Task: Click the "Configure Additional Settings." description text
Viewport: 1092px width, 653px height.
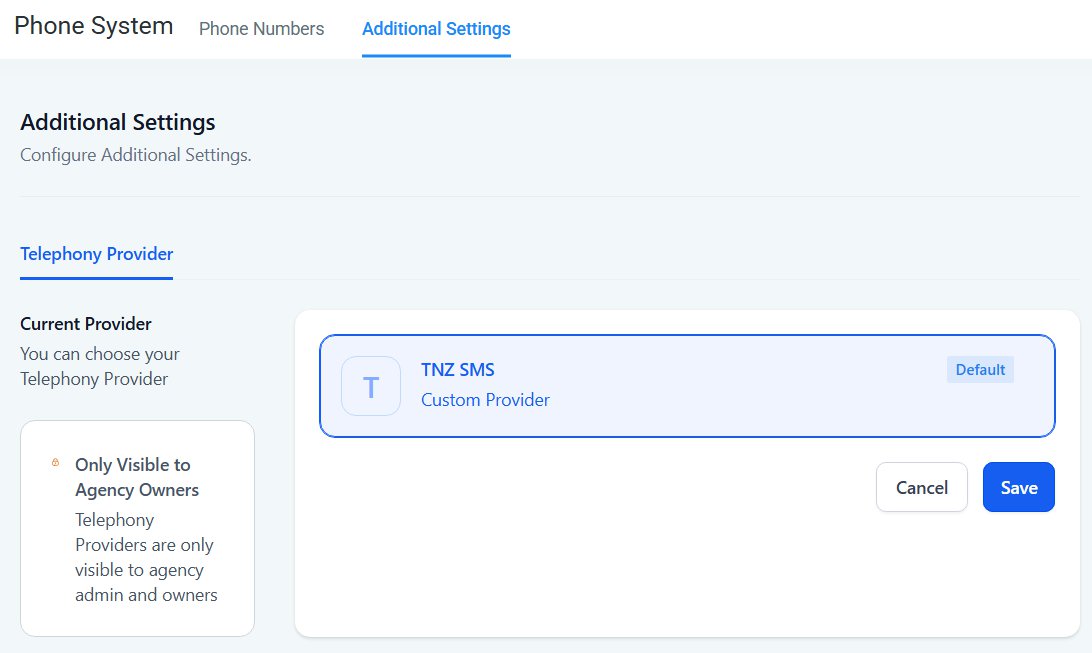Action: pyautogui.click(x=136, y=154)
